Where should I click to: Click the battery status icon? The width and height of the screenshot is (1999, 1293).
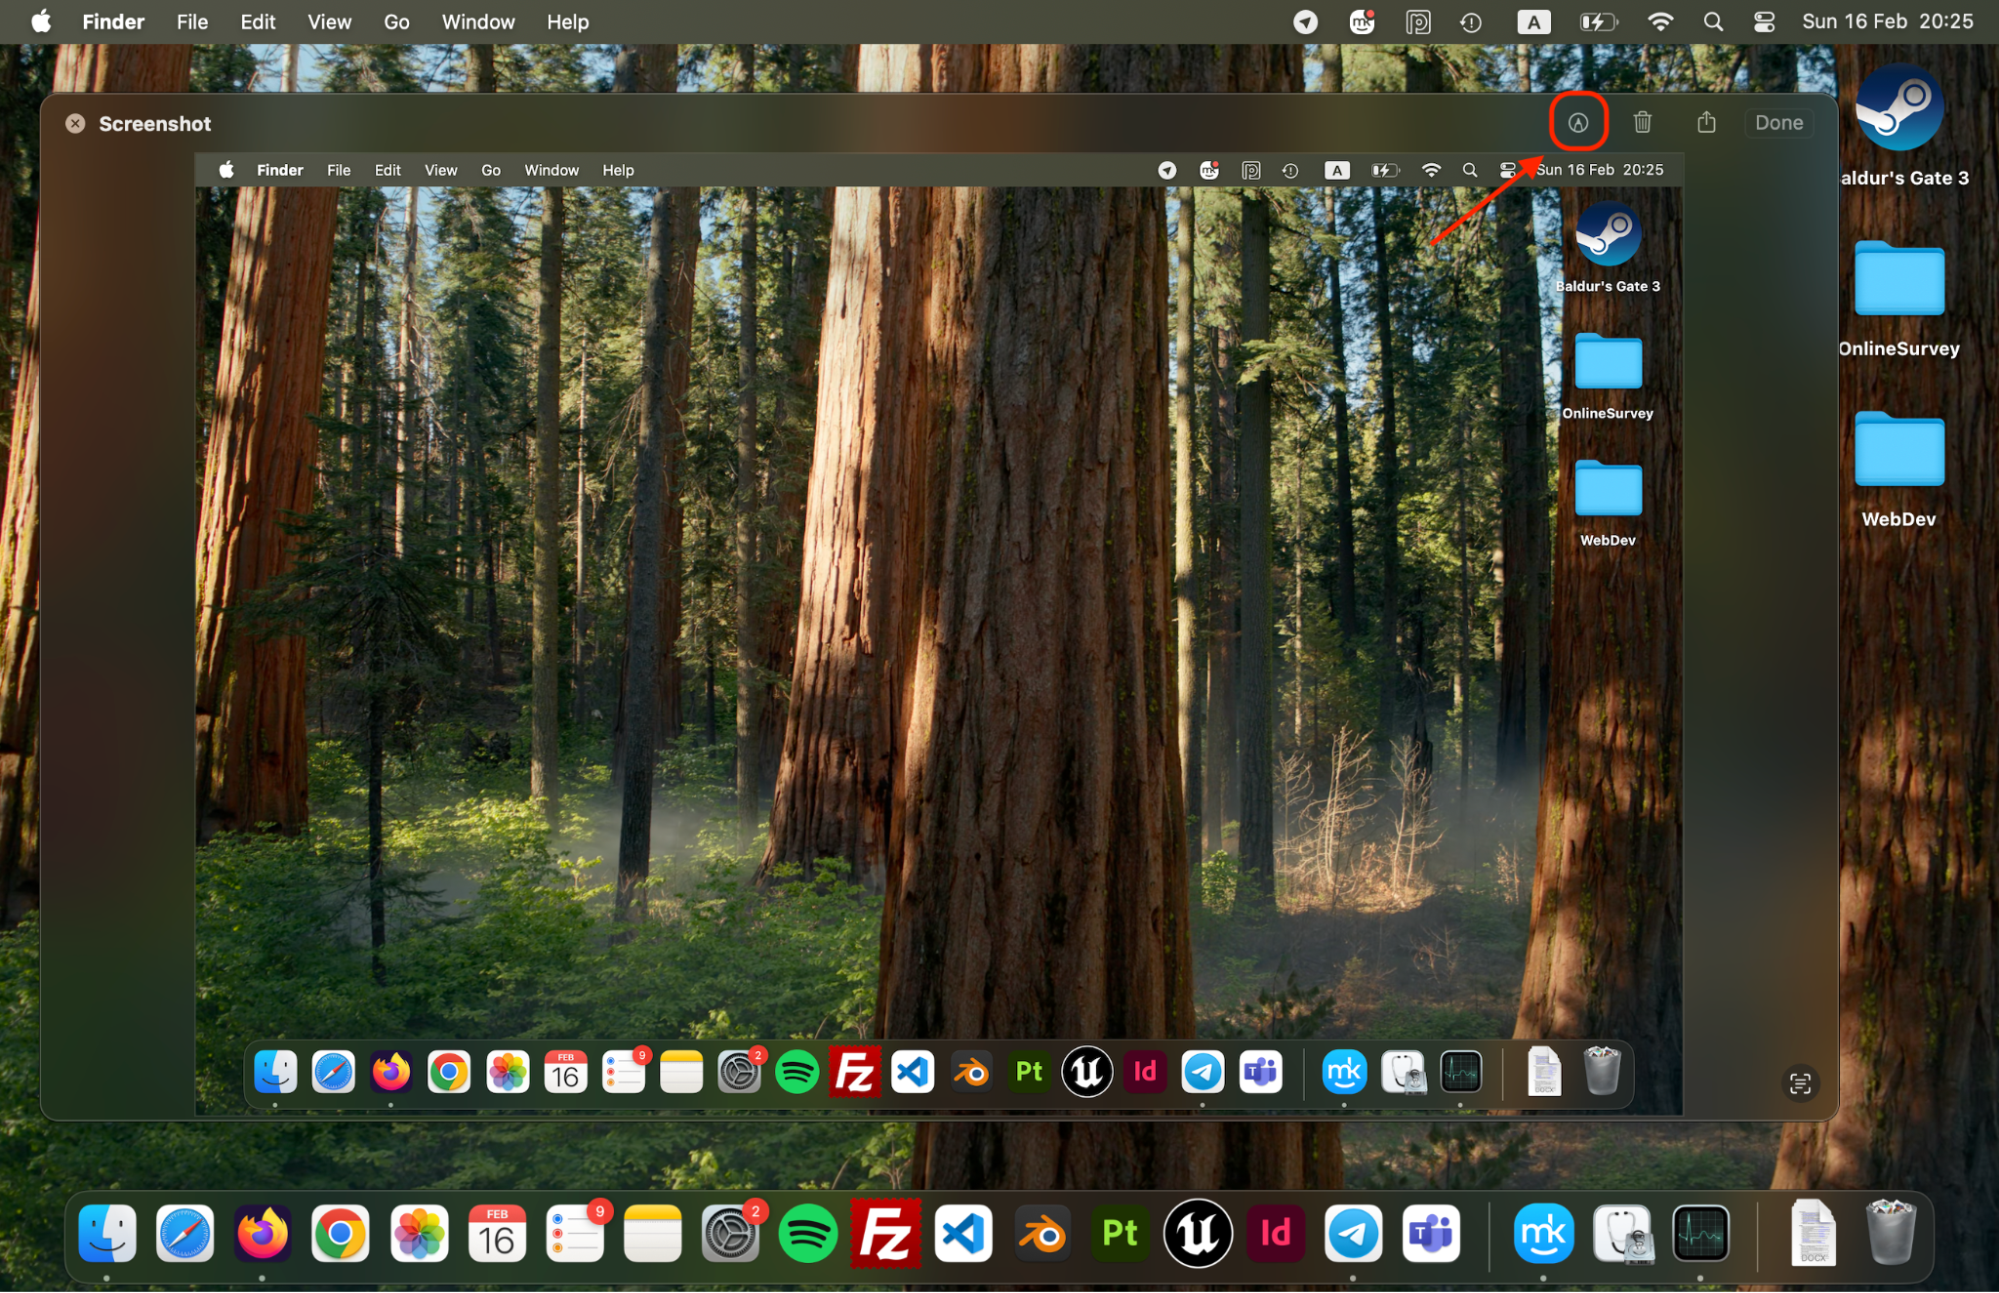1598,21
